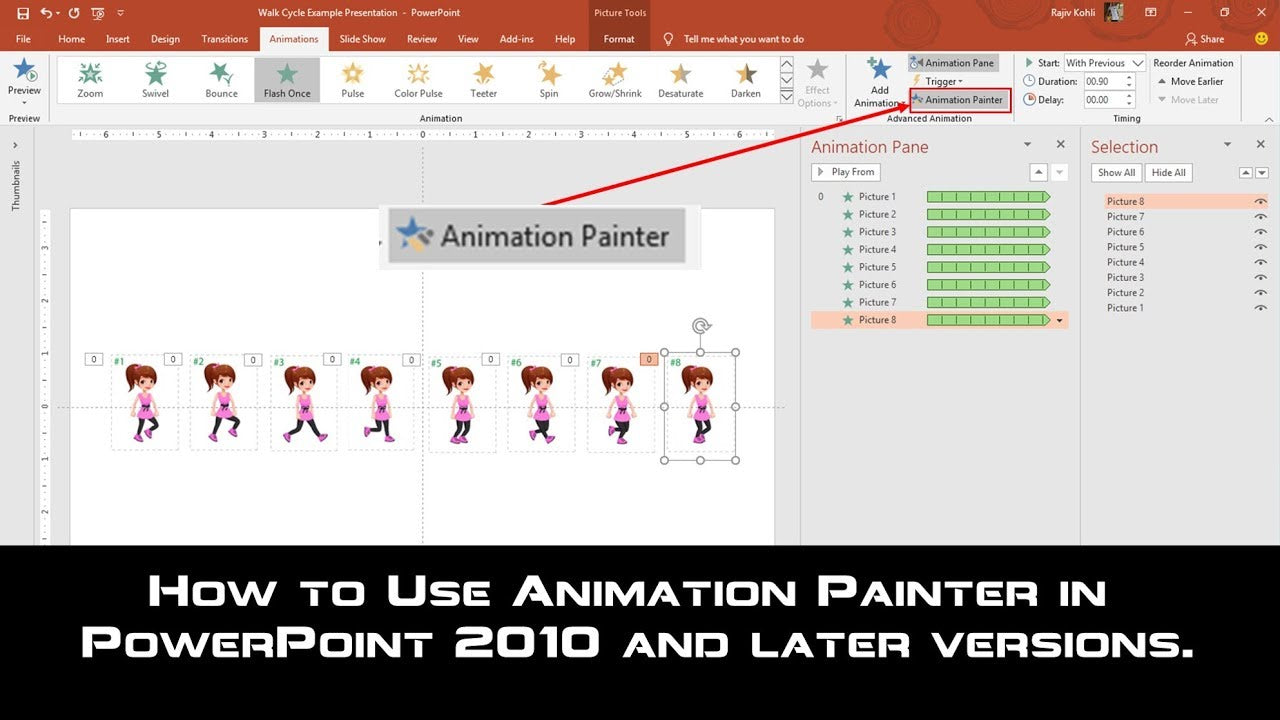Screen dimensions: 1280x720
Task: Apply the Teeter animation effect
Action: pos(483,78)
